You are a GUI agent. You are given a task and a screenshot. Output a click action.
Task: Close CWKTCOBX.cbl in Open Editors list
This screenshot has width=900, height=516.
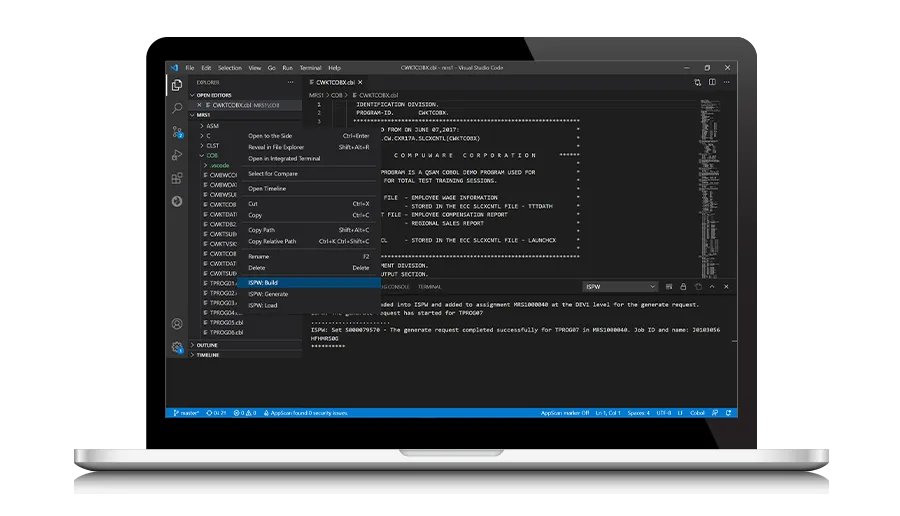click(x=199, y=105)
